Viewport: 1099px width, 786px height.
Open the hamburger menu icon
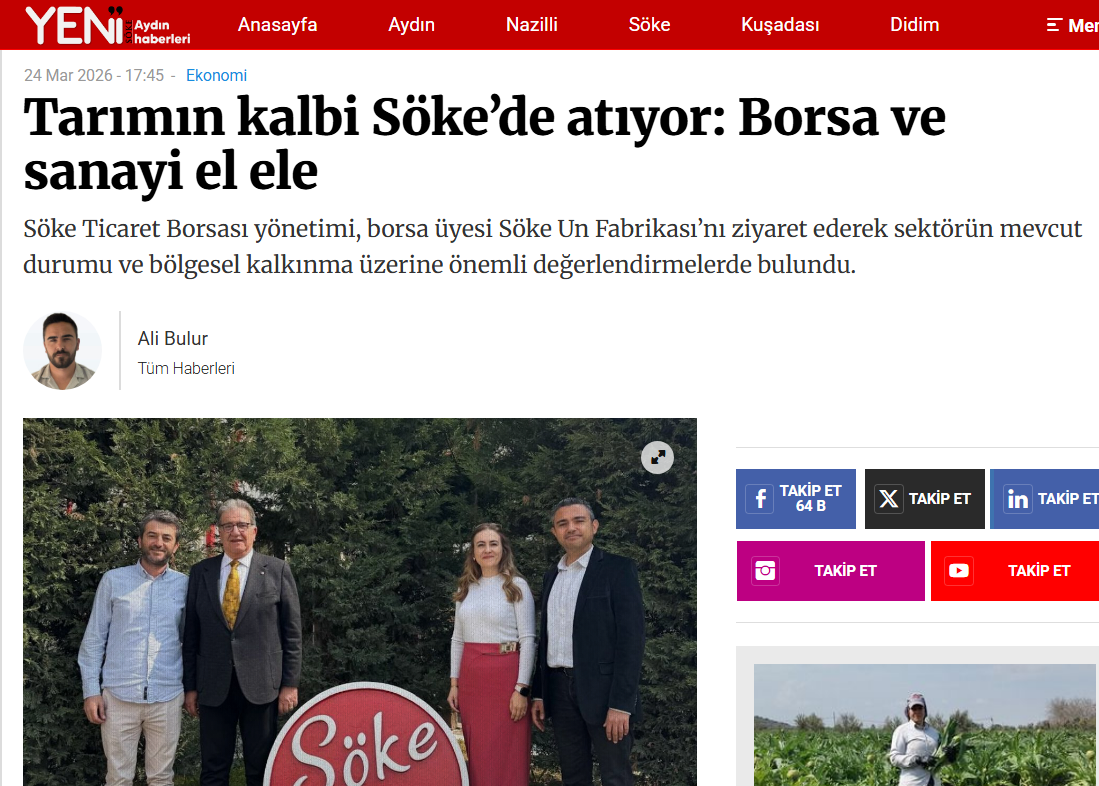coord(1054,25)
